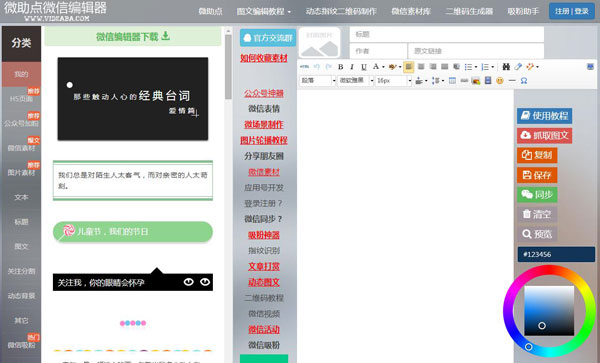600x363 pixels.
Task: Toggle italic formatting
Action: 352,67
